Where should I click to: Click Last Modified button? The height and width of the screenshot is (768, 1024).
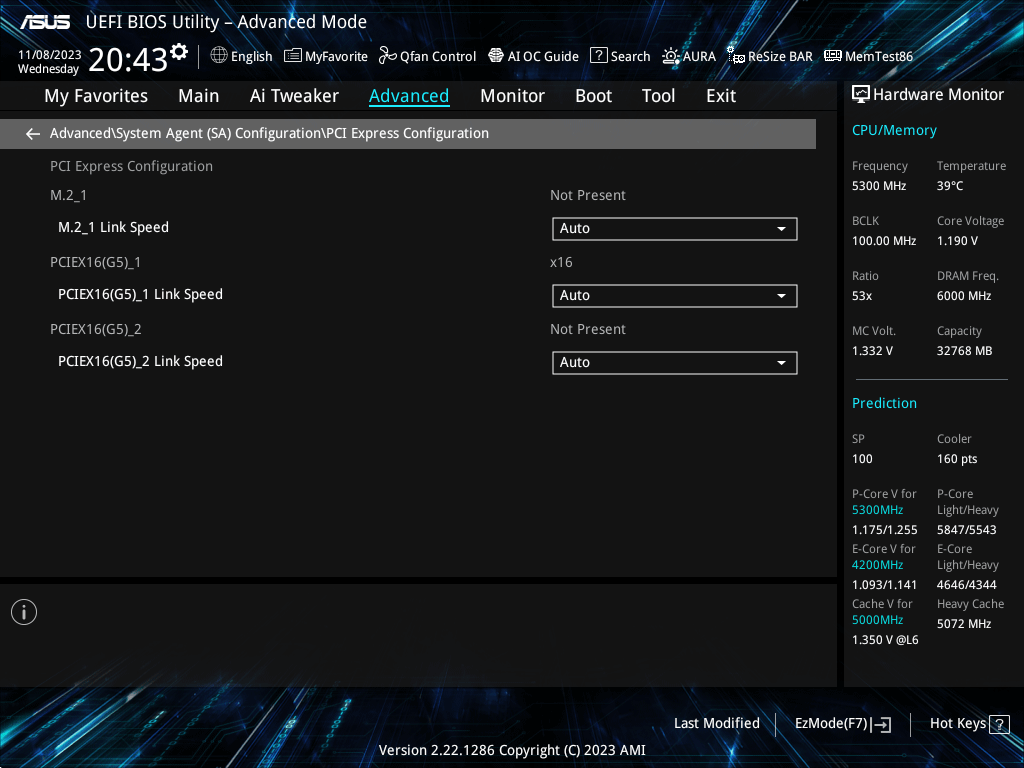coord(717,724)
